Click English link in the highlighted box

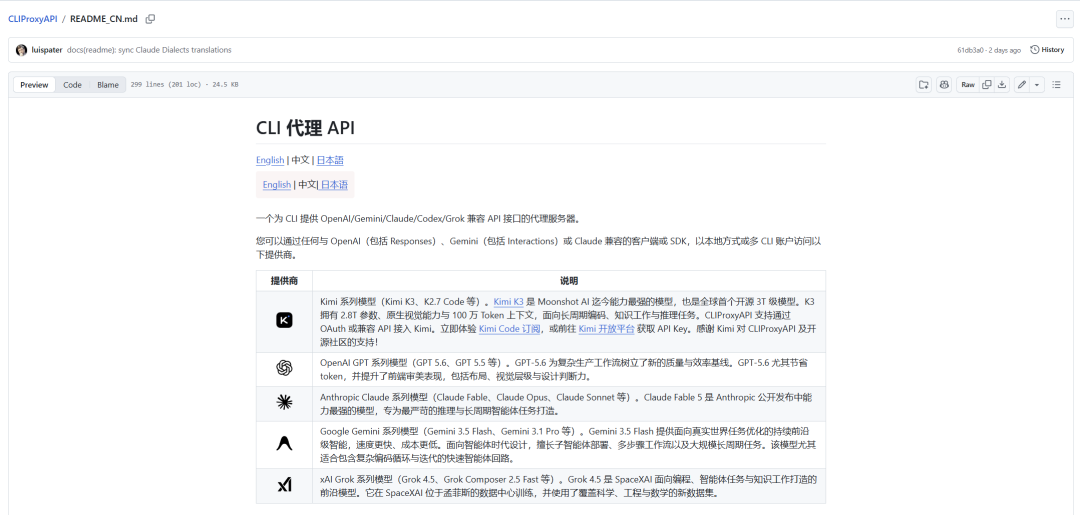click(277, 185)
